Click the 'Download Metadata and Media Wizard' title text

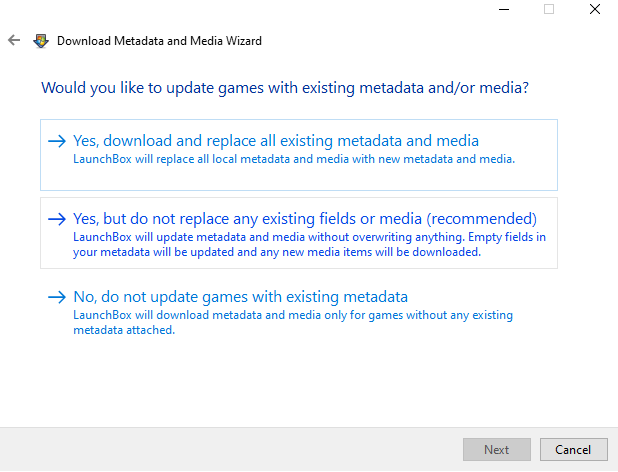pyautogui.click(x=159, y=41)
